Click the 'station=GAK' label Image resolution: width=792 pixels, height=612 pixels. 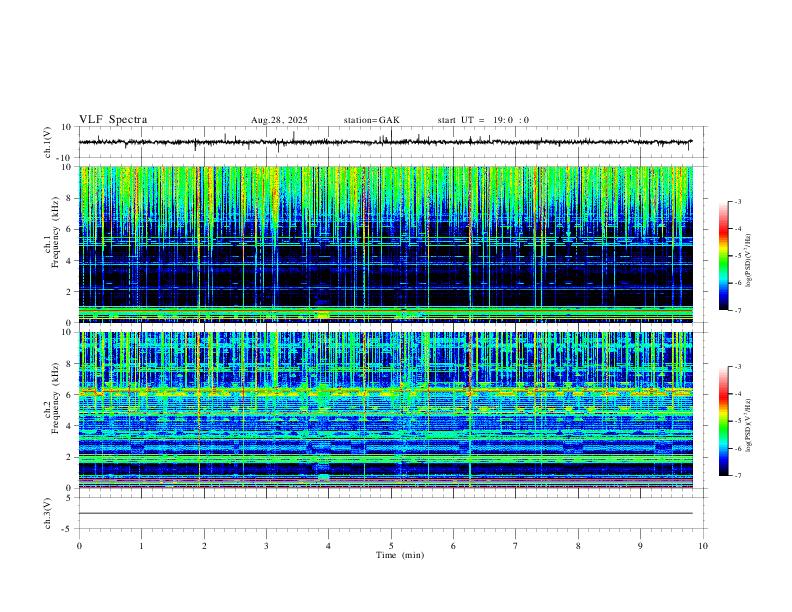pyautogui.click(x=372, y=120)
